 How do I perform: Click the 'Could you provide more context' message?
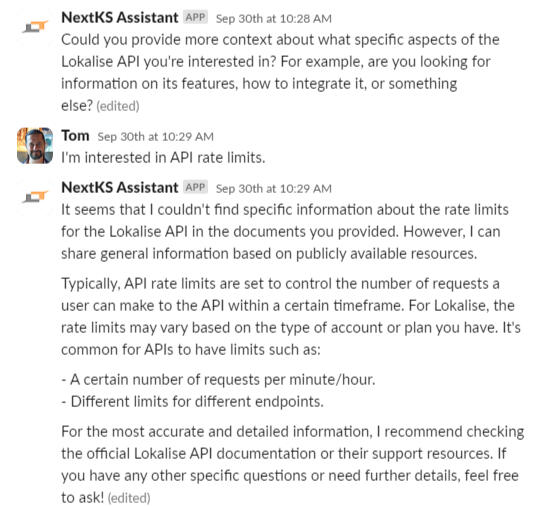pos(280,73)
